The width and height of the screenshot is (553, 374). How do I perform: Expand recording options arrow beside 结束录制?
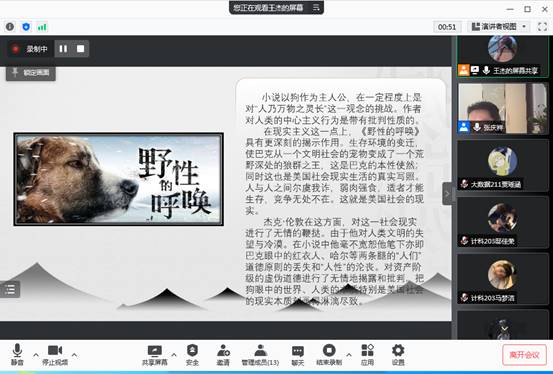349,355
